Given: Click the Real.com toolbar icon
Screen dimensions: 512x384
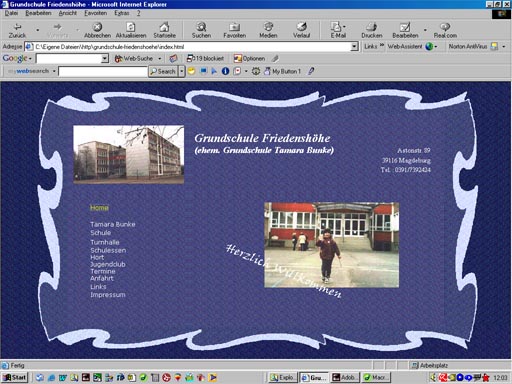Looking at the screenshot, I should click(x=445, y=30).
